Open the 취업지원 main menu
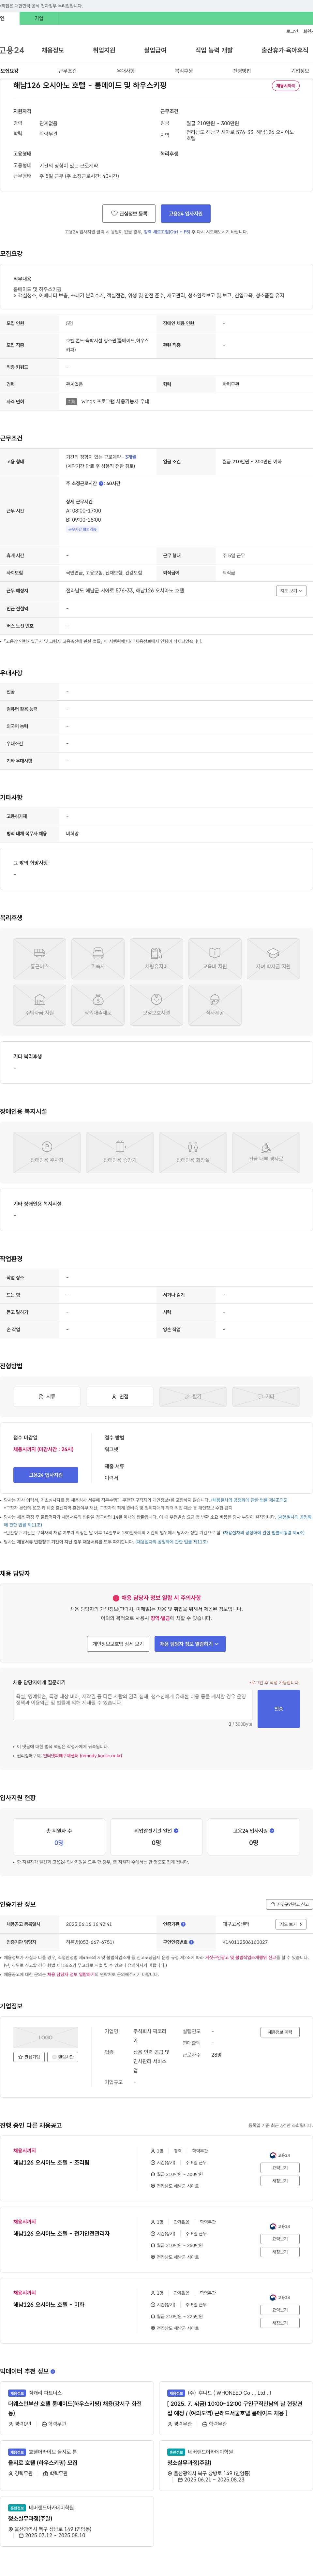The width and height of the screenshot is (313, 2576). (x=104, y=50)
